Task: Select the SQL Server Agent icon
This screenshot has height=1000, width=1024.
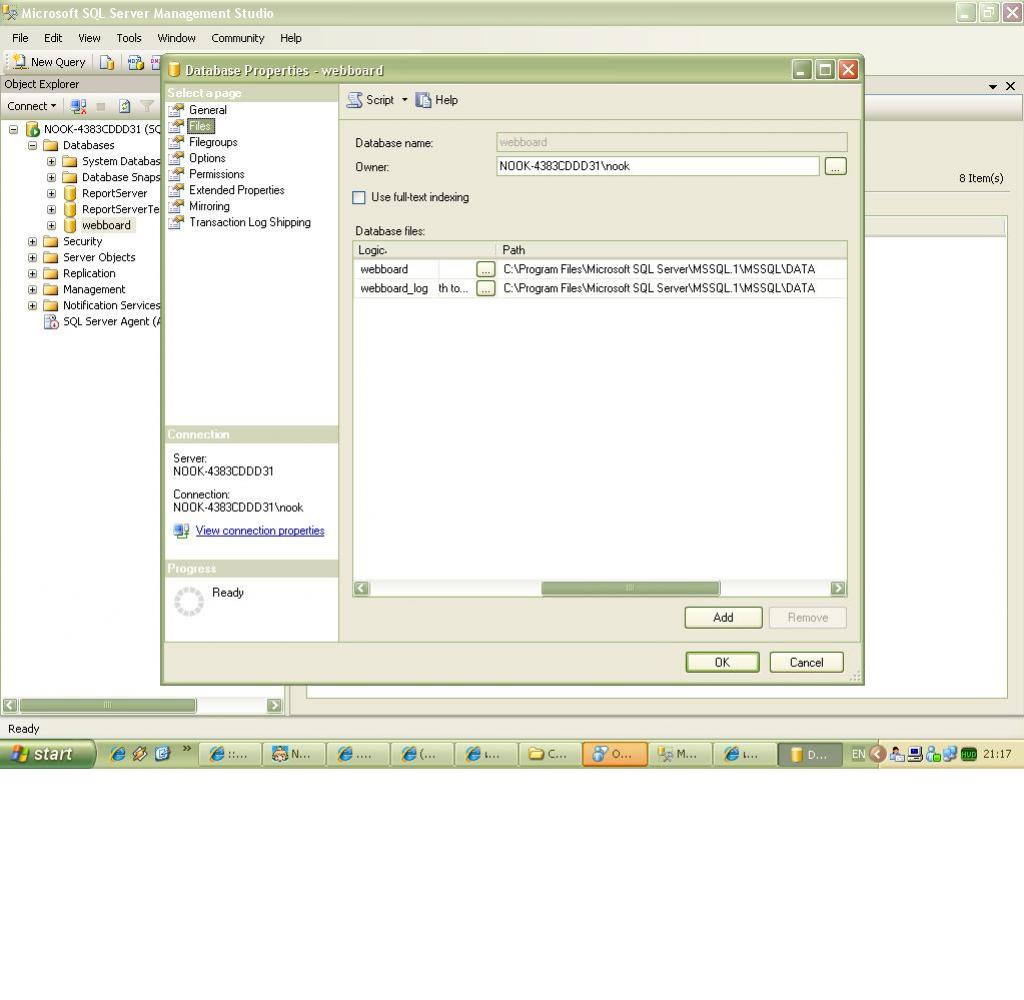Action: pos(51,321)
